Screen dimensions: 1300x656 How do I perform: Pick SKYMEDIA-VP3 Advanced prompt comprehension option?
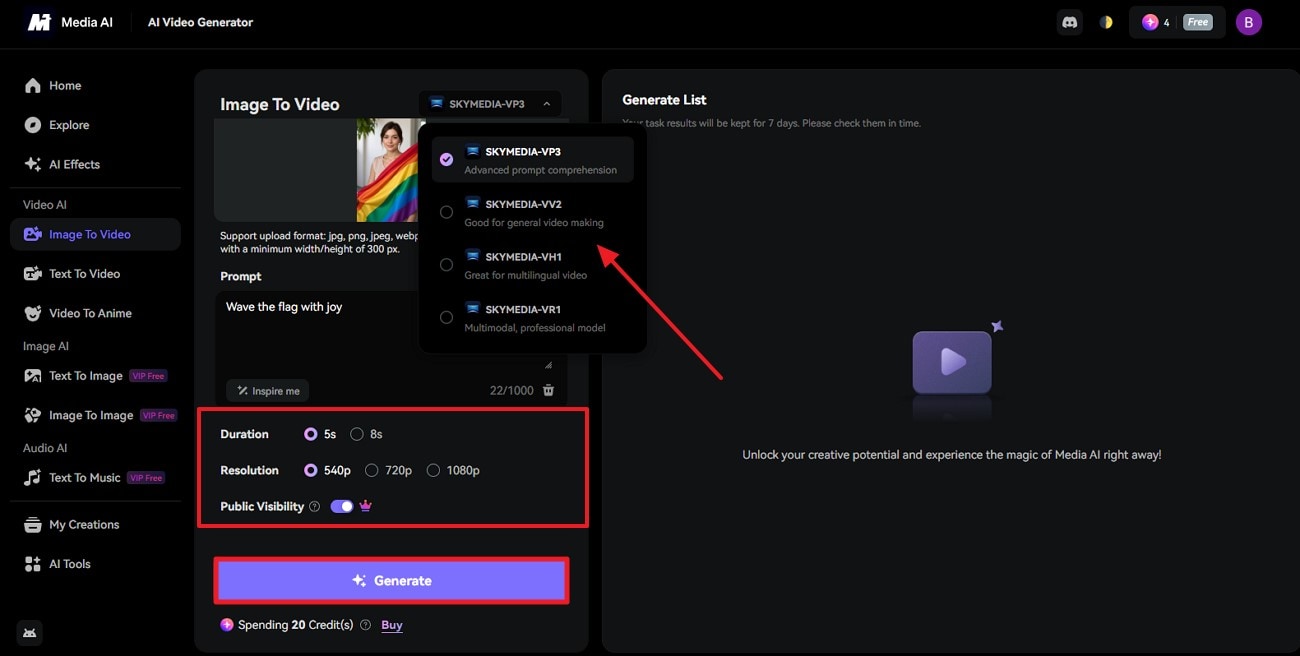pyautogui.click(x=532, y=160)
